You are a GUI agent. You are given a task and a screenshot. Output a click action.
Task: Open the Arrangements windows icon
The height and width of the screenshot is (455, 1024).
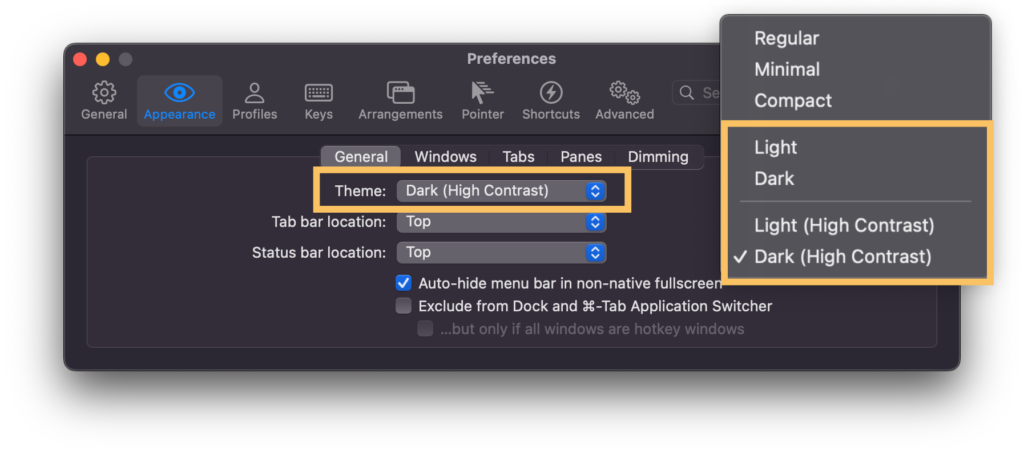pos(400,93)
